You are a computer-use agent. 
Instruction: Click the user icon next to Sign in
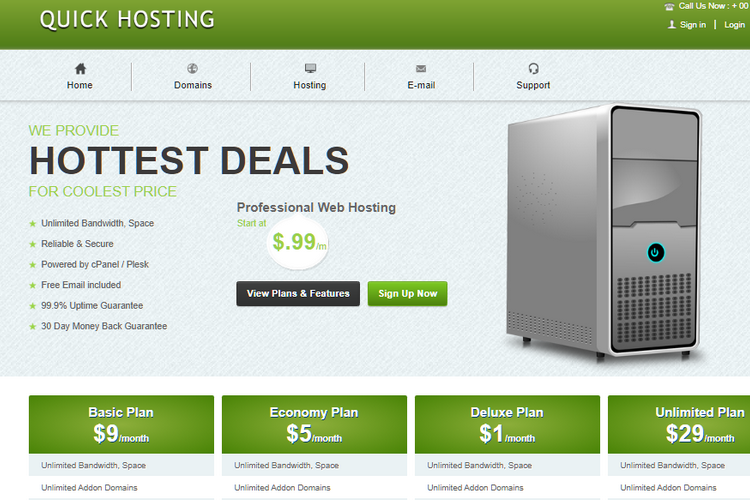(672, 24)
